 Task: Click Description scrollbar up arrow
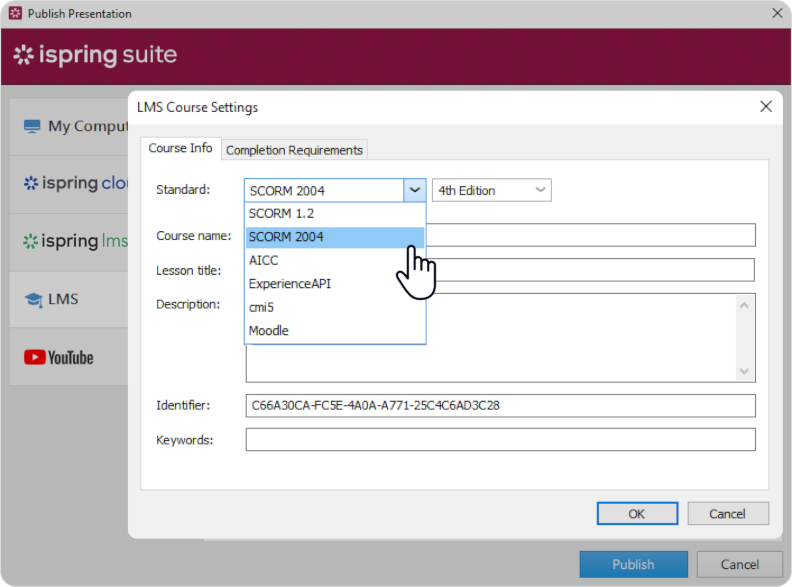pyautogui.click(x=744, y=305)
